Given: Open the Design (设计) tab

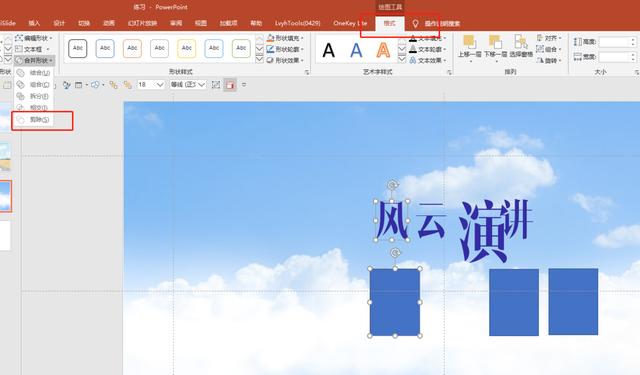Looking at the screenshot, I should tap(59, 23).
